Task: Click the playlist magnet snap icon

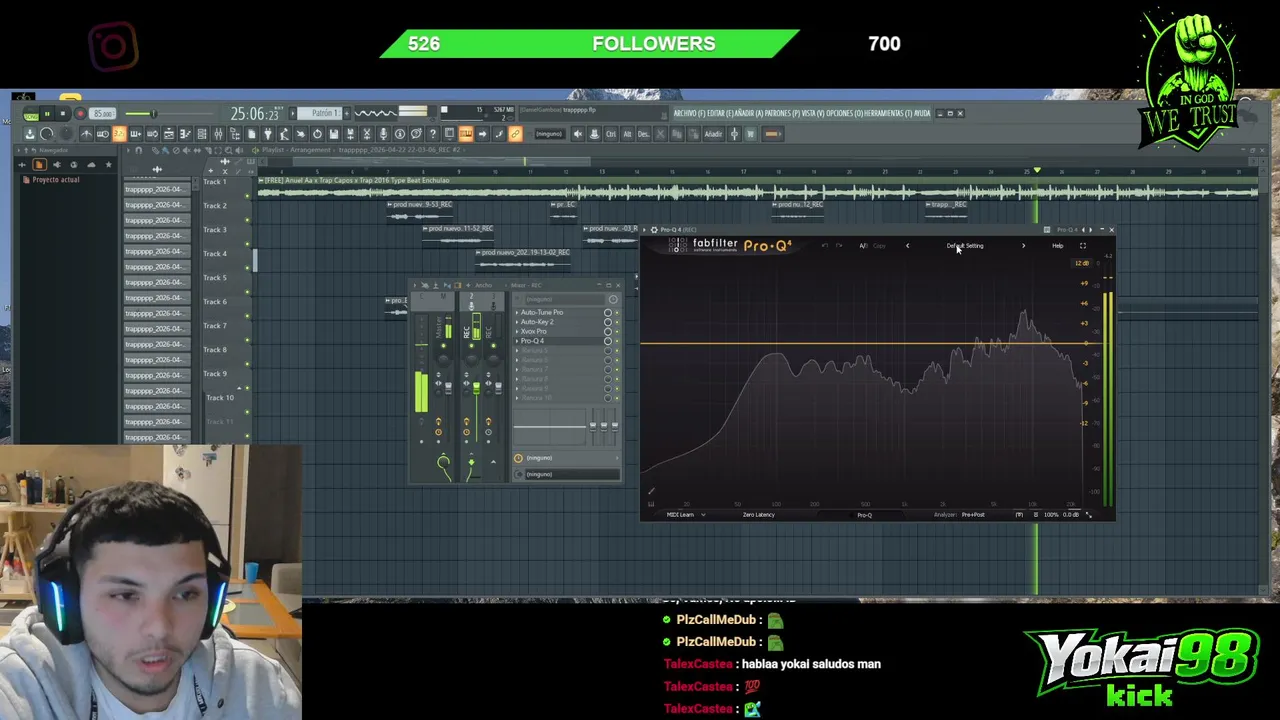Action: [x=139, y=150]
